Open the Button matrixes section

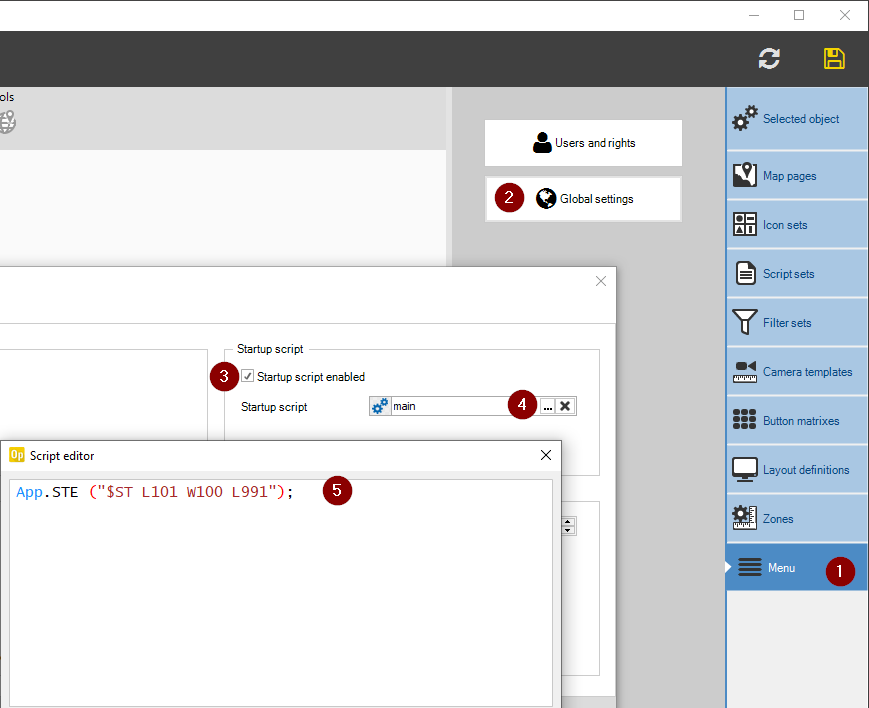797,421
